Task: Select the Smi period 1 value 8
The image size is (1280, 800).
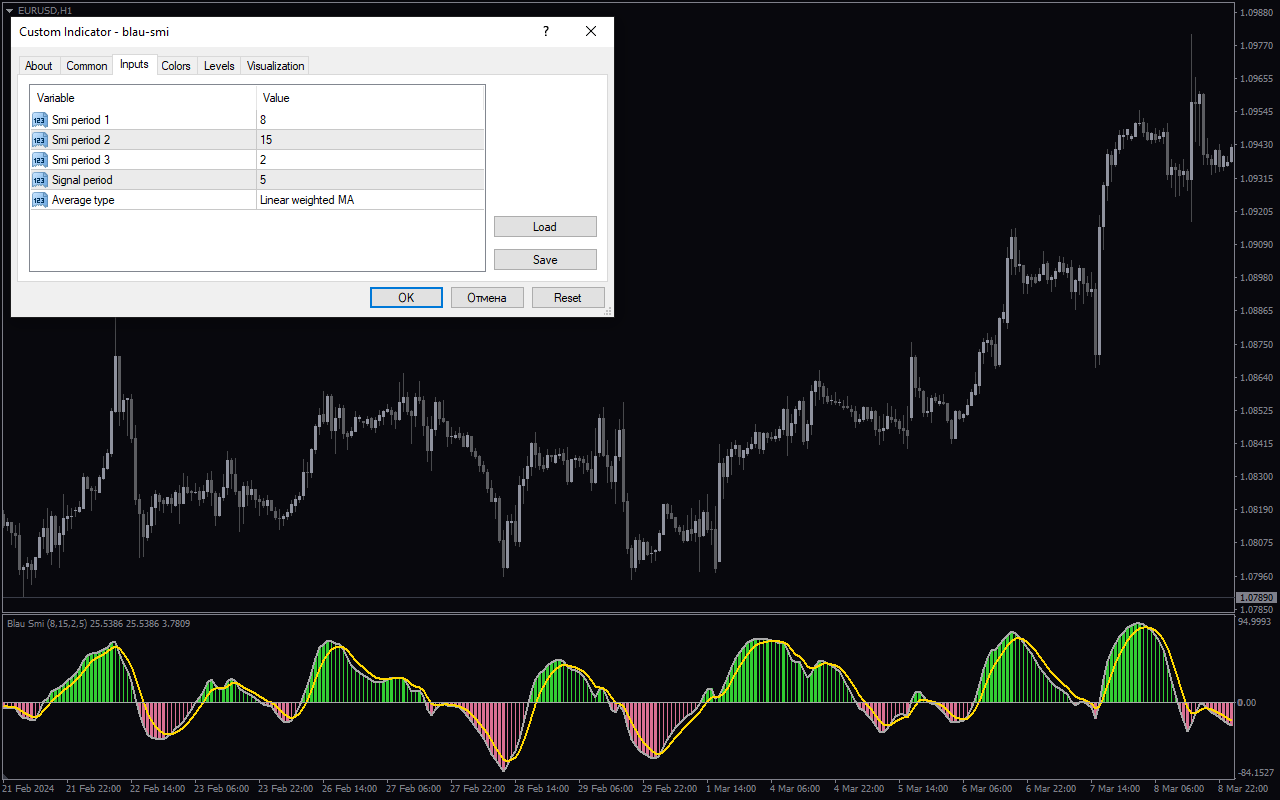Action: [371, 120]
